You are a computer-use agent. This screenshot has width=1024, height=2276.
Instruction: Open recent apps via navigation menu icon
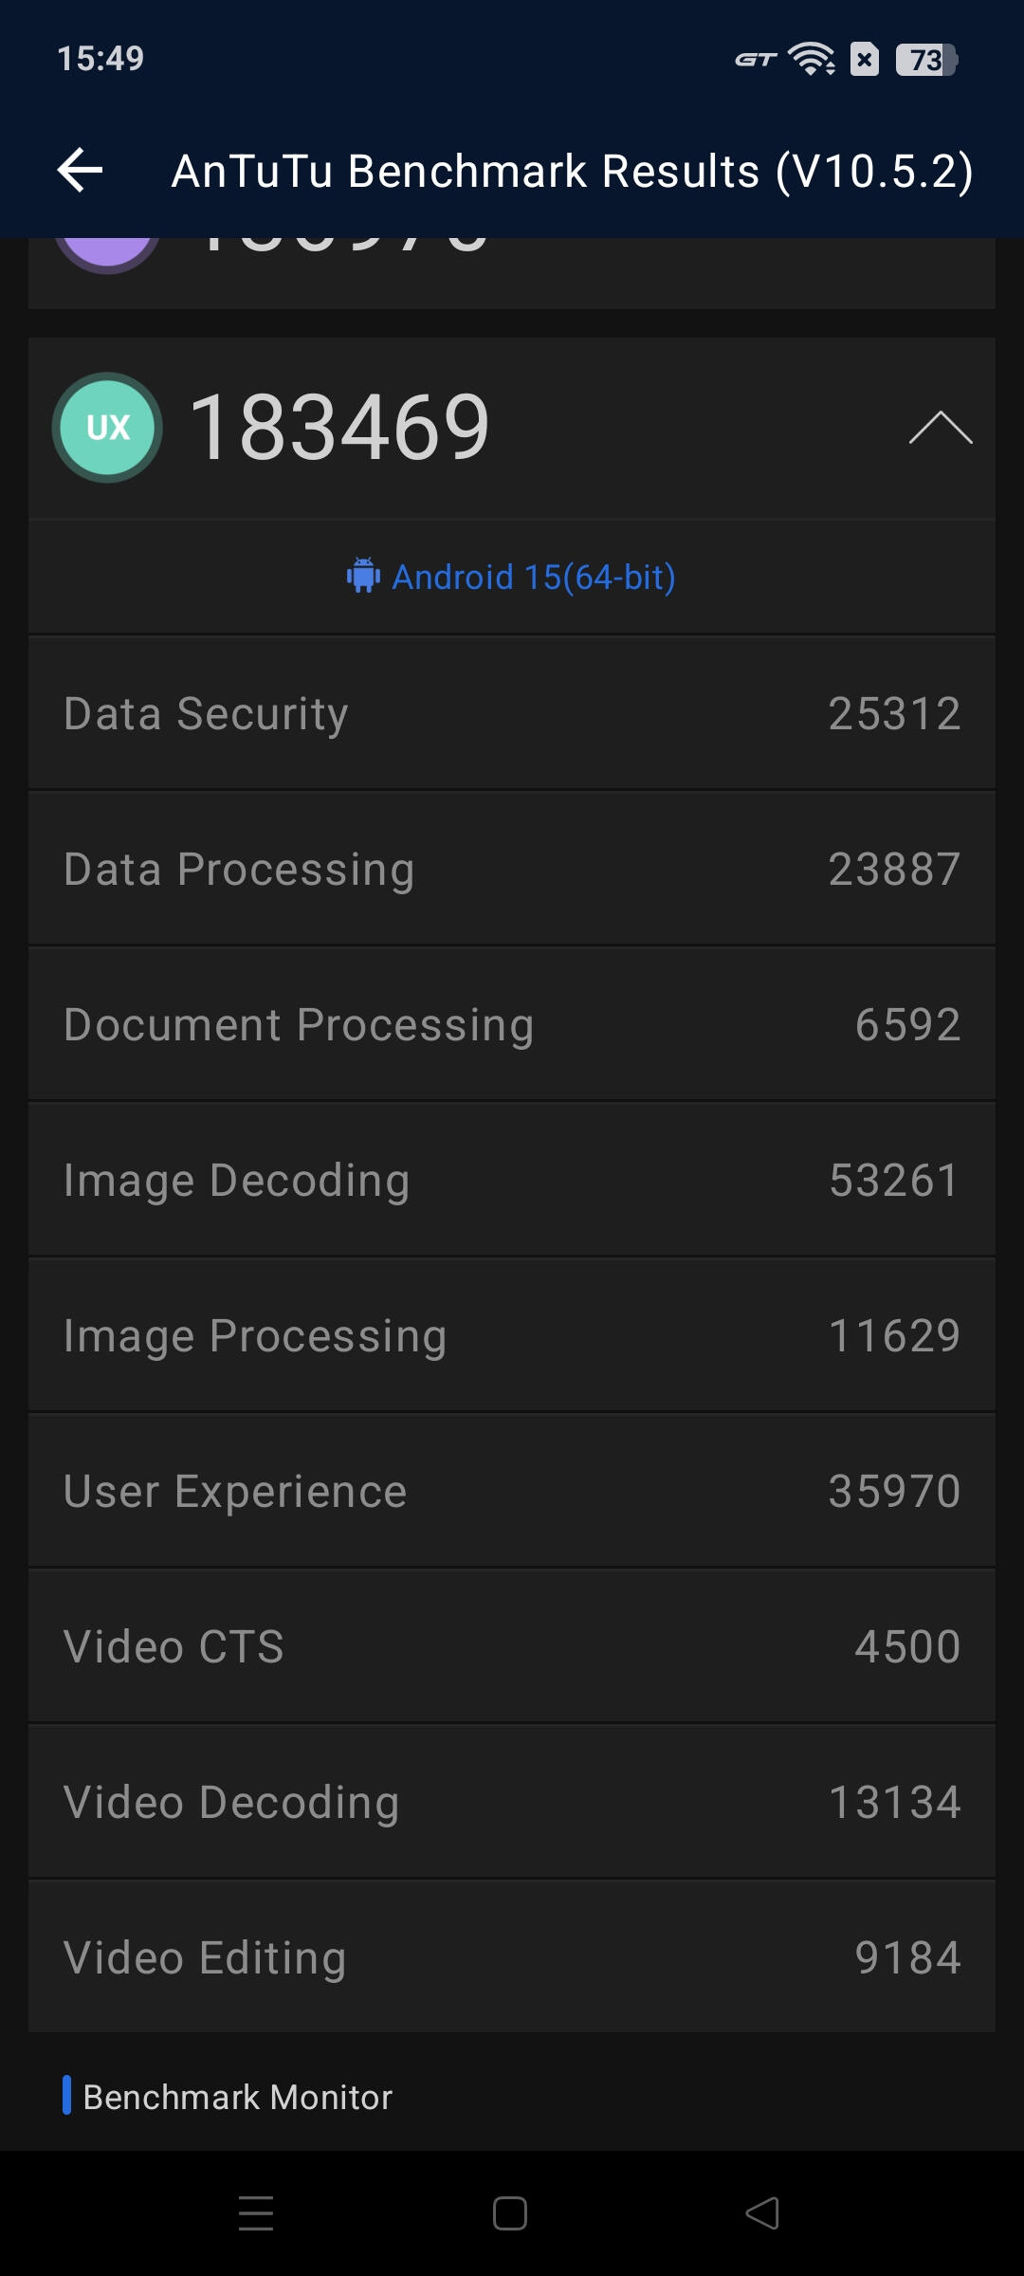256,2213
